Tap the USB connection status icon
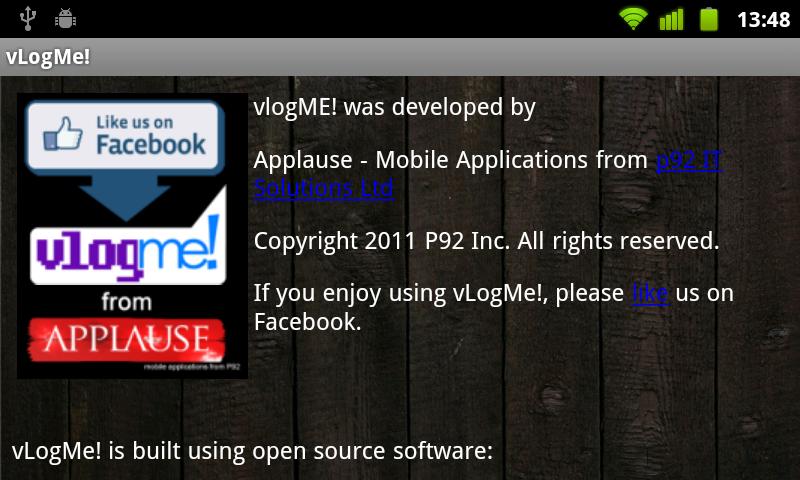Screen dimensions: 800x480 [28, 19]
